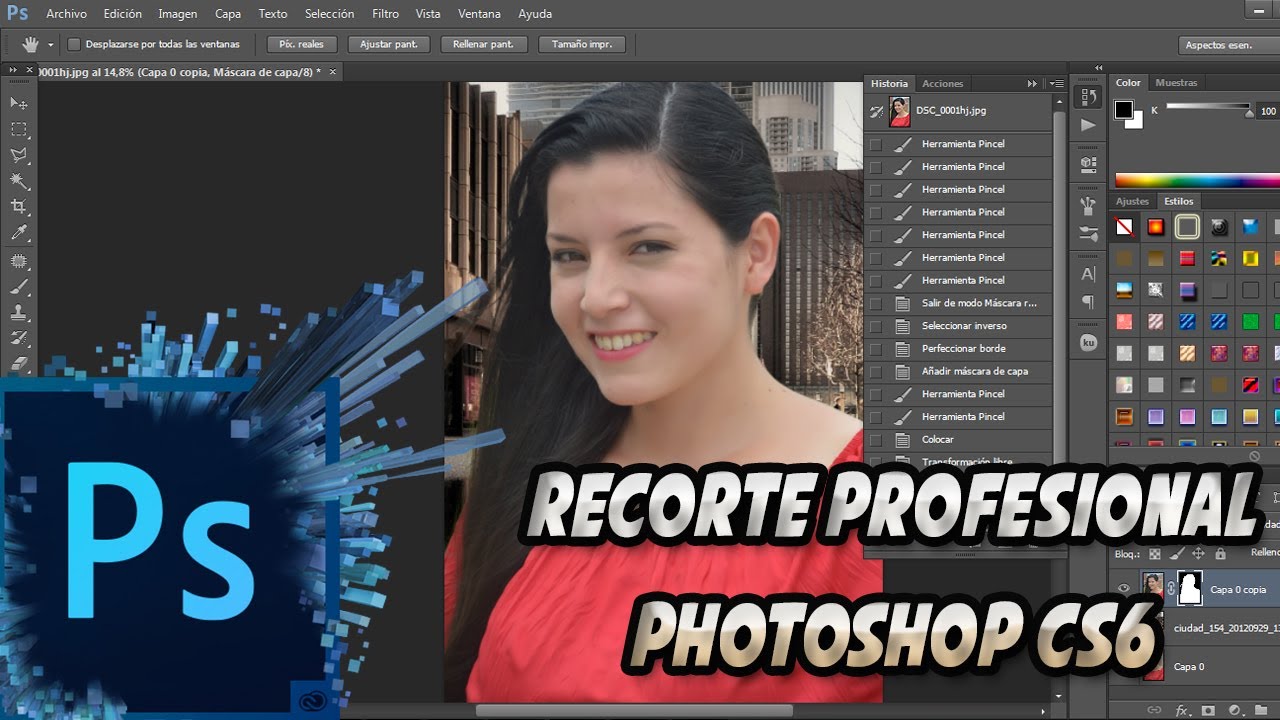The width and height of the screenshot is (1280, 720).
Task: Click the mask link chain on Capa 0 copia
Action: point(1171,589)
